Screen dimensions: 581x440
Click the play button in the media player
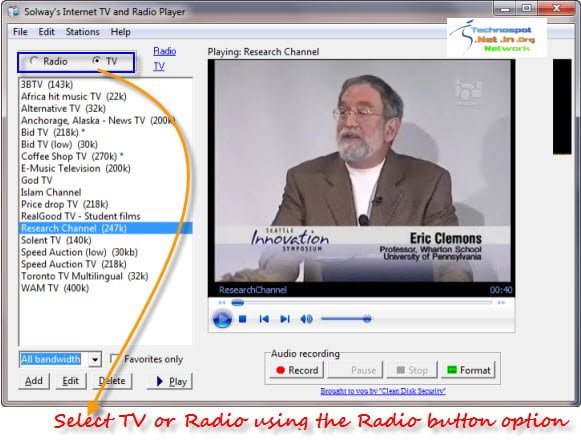tap(222, 319)
